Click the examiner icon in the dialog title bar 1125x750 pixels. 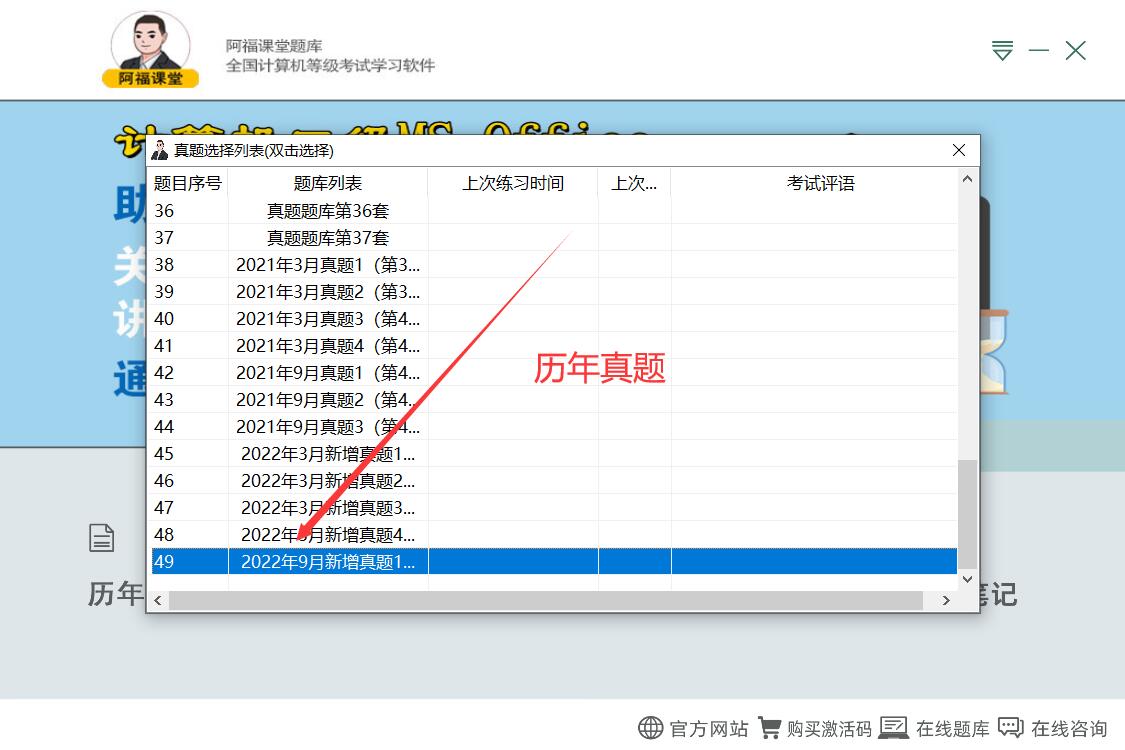pos(160,151)
